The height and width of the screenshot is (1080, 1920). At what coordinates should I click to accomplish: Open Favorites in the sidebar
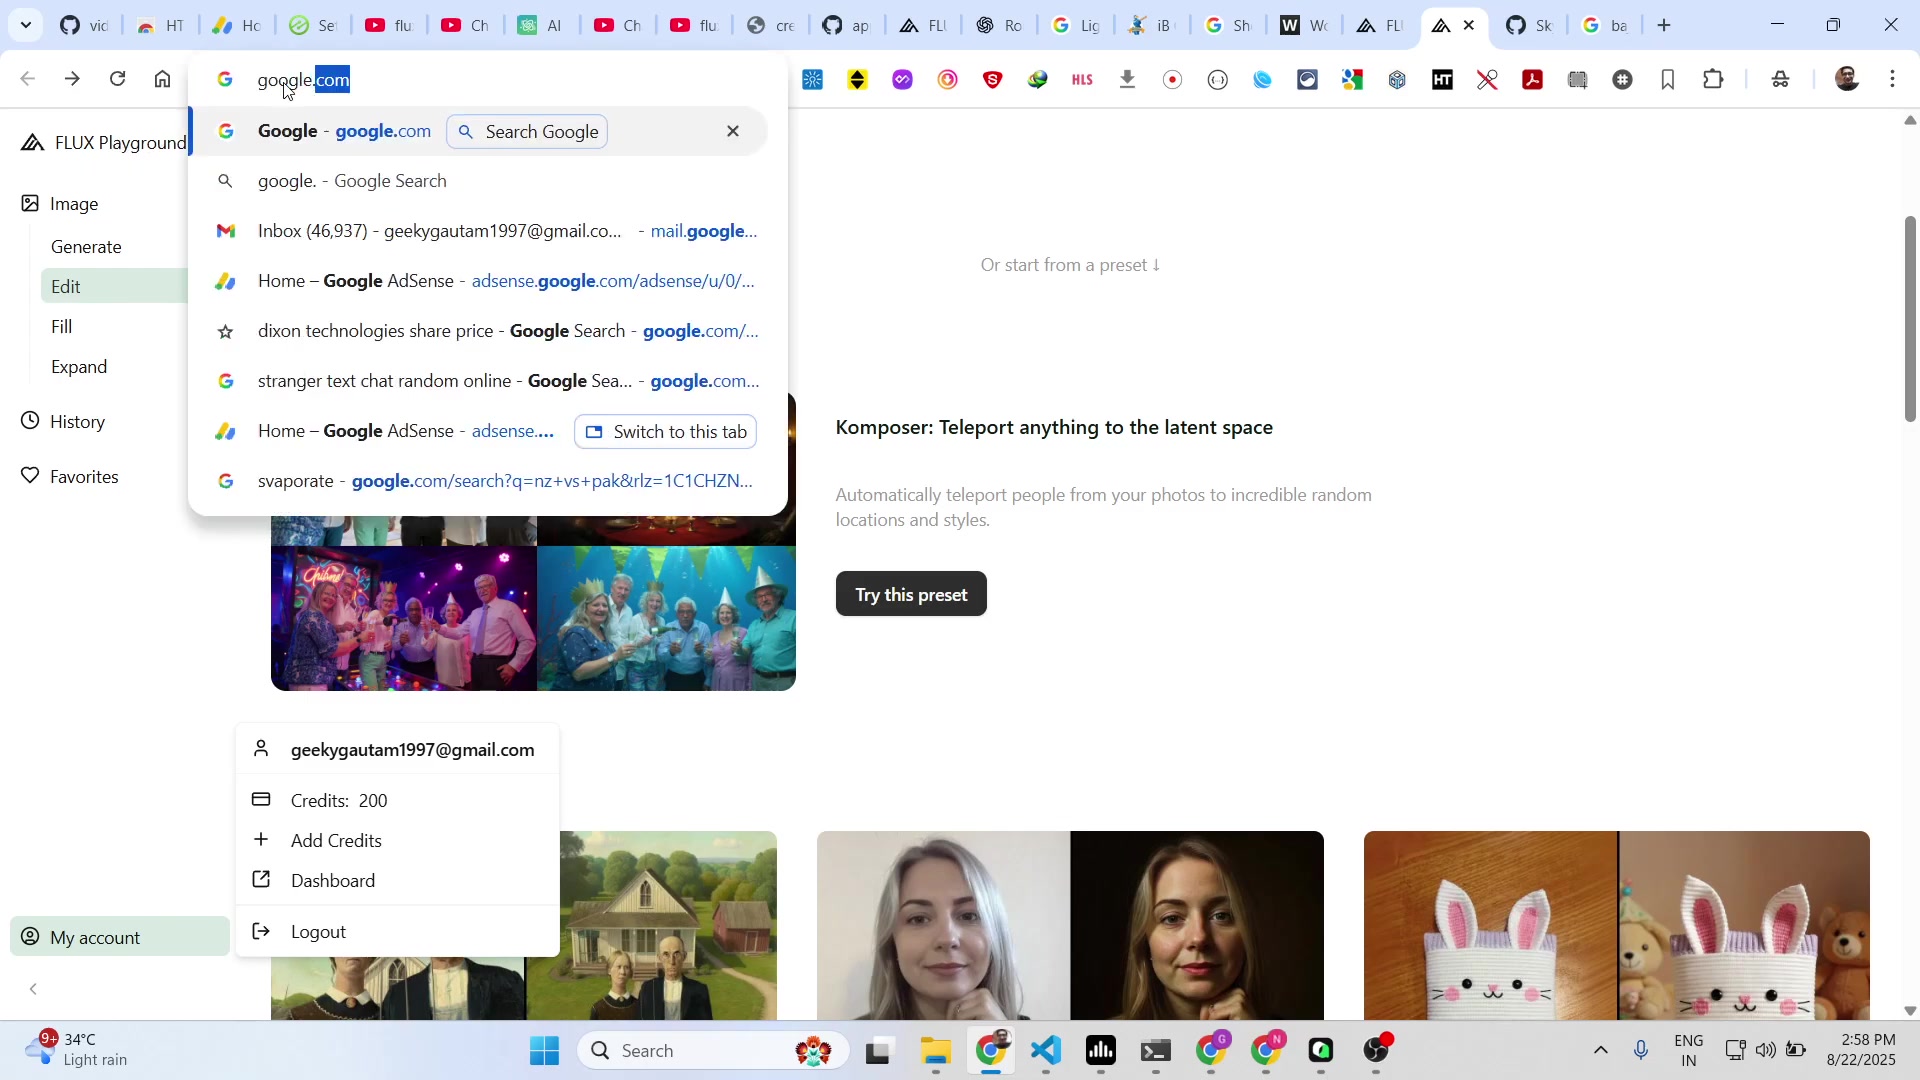70,477
